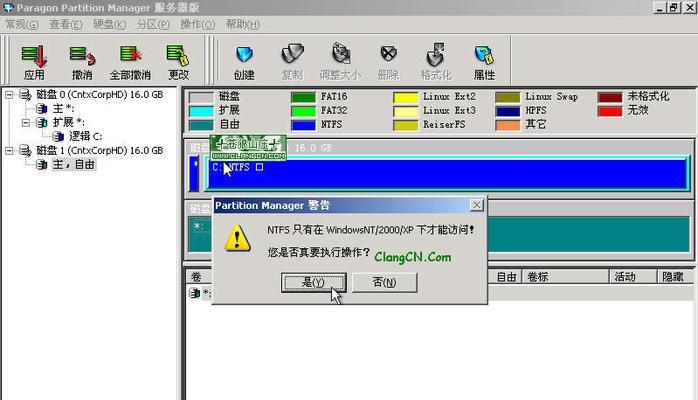Click the primary partition 主 *: icon
The width and height of the screenshot is (698, 400).
42,109
